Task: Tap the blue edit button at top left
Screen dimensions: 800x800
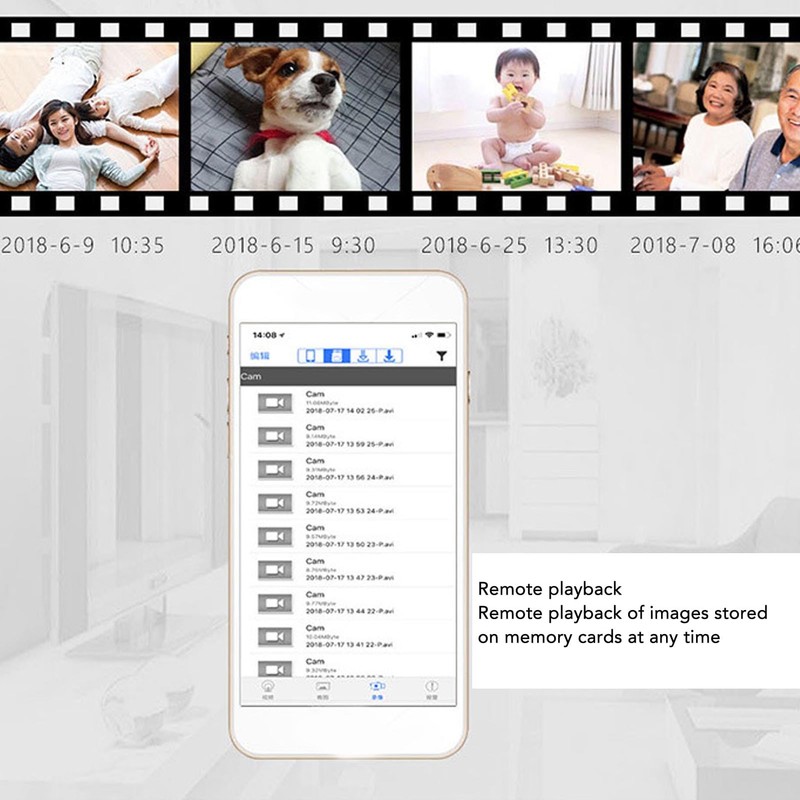Action: pyautogui.click(x=260, y=356)
